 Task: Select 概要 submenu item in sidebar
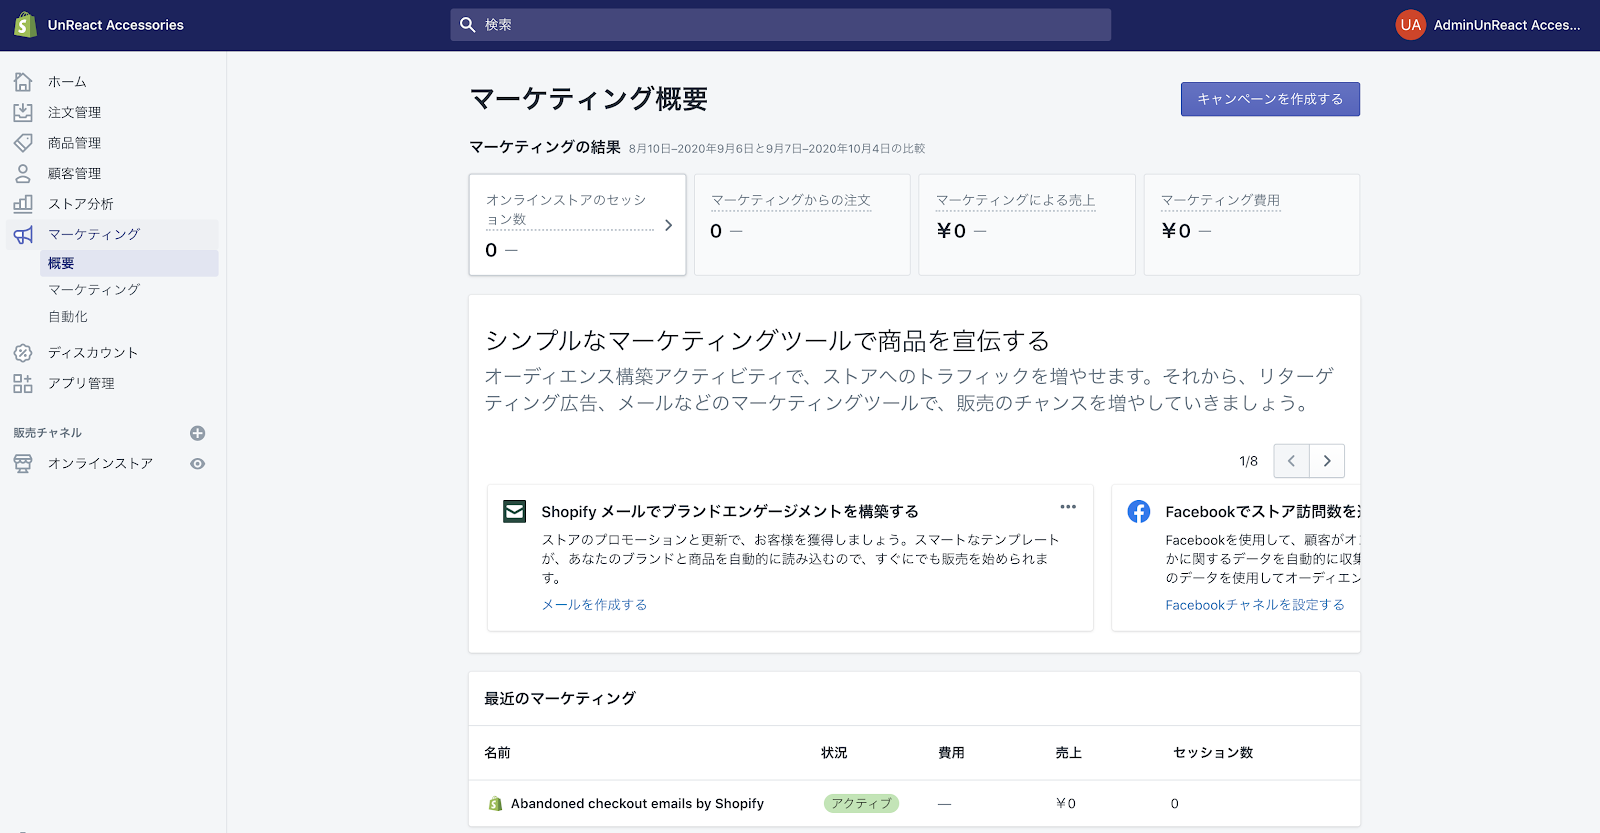tap(61, 263)
